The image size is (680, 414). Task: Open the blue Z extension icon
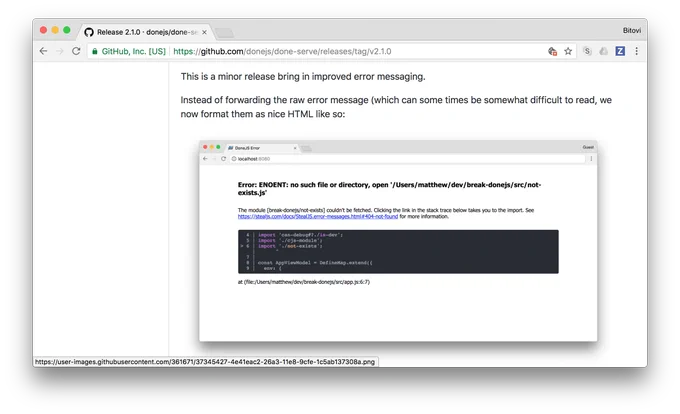620,51
